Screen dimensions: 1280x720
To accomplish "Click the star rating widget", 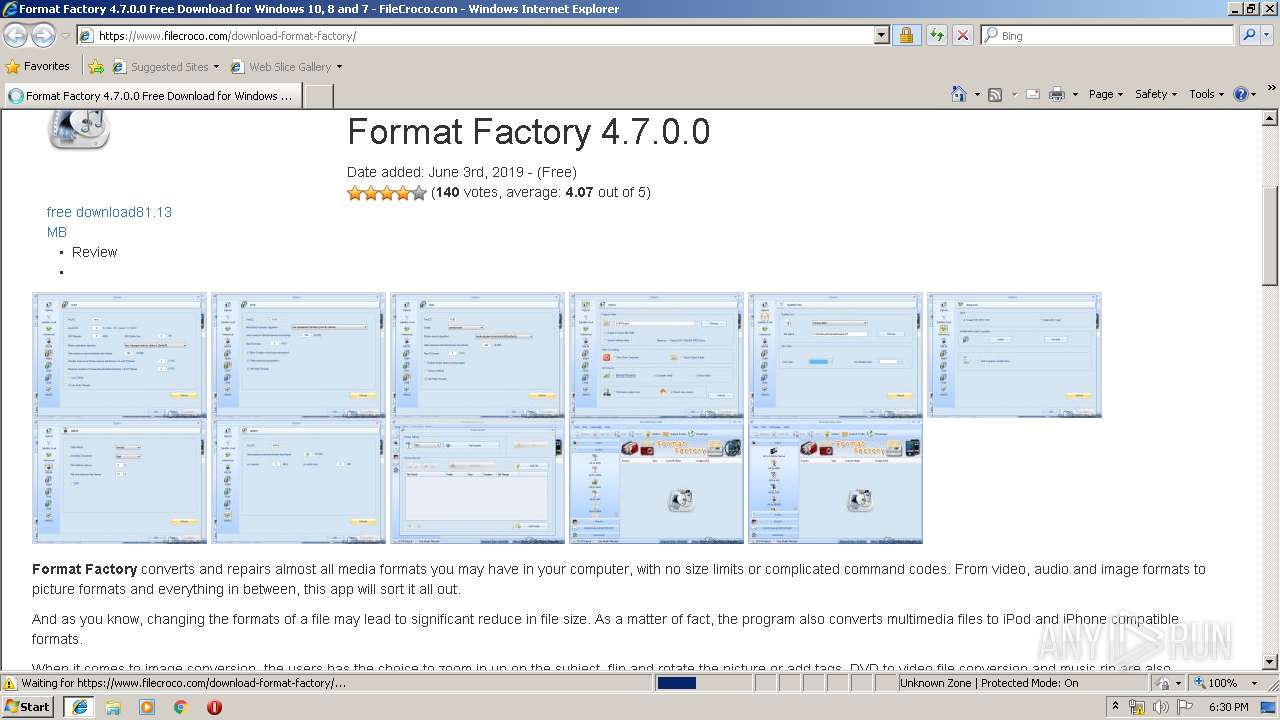I will pyautogui.click(x=387, y=193).
